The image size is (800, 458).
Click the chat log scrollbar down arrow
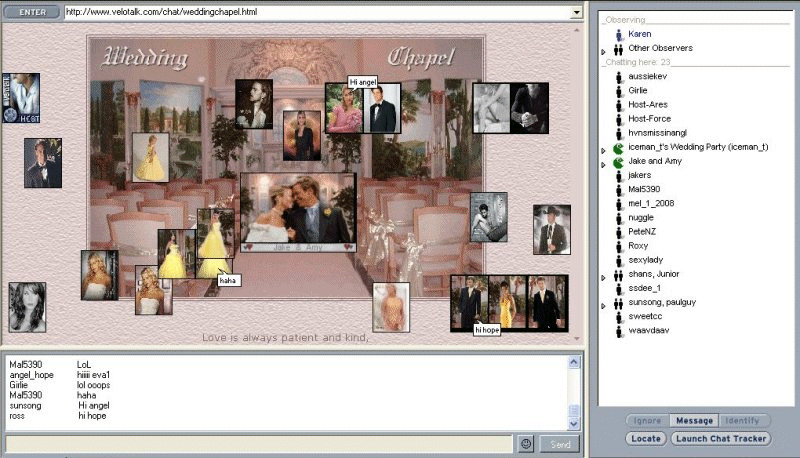574,424
